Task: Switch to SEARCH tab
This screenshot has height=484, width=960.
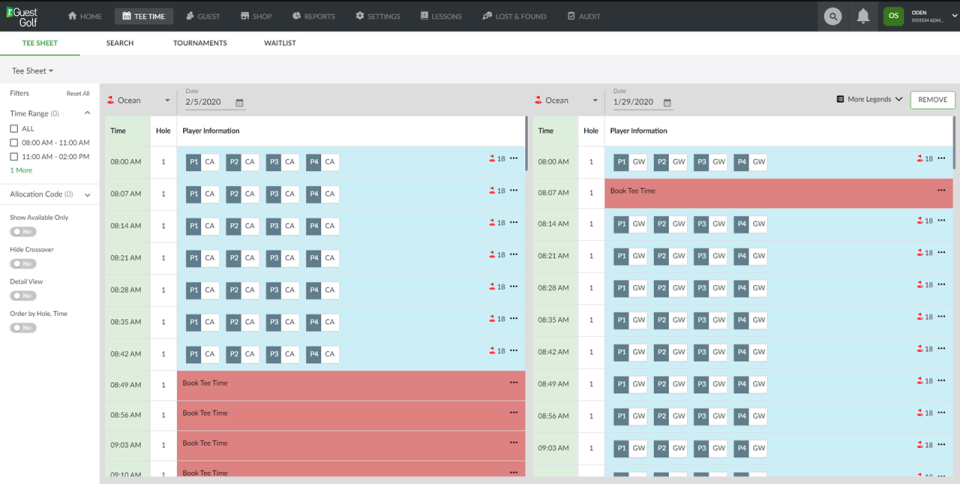Action: point(120,43)
